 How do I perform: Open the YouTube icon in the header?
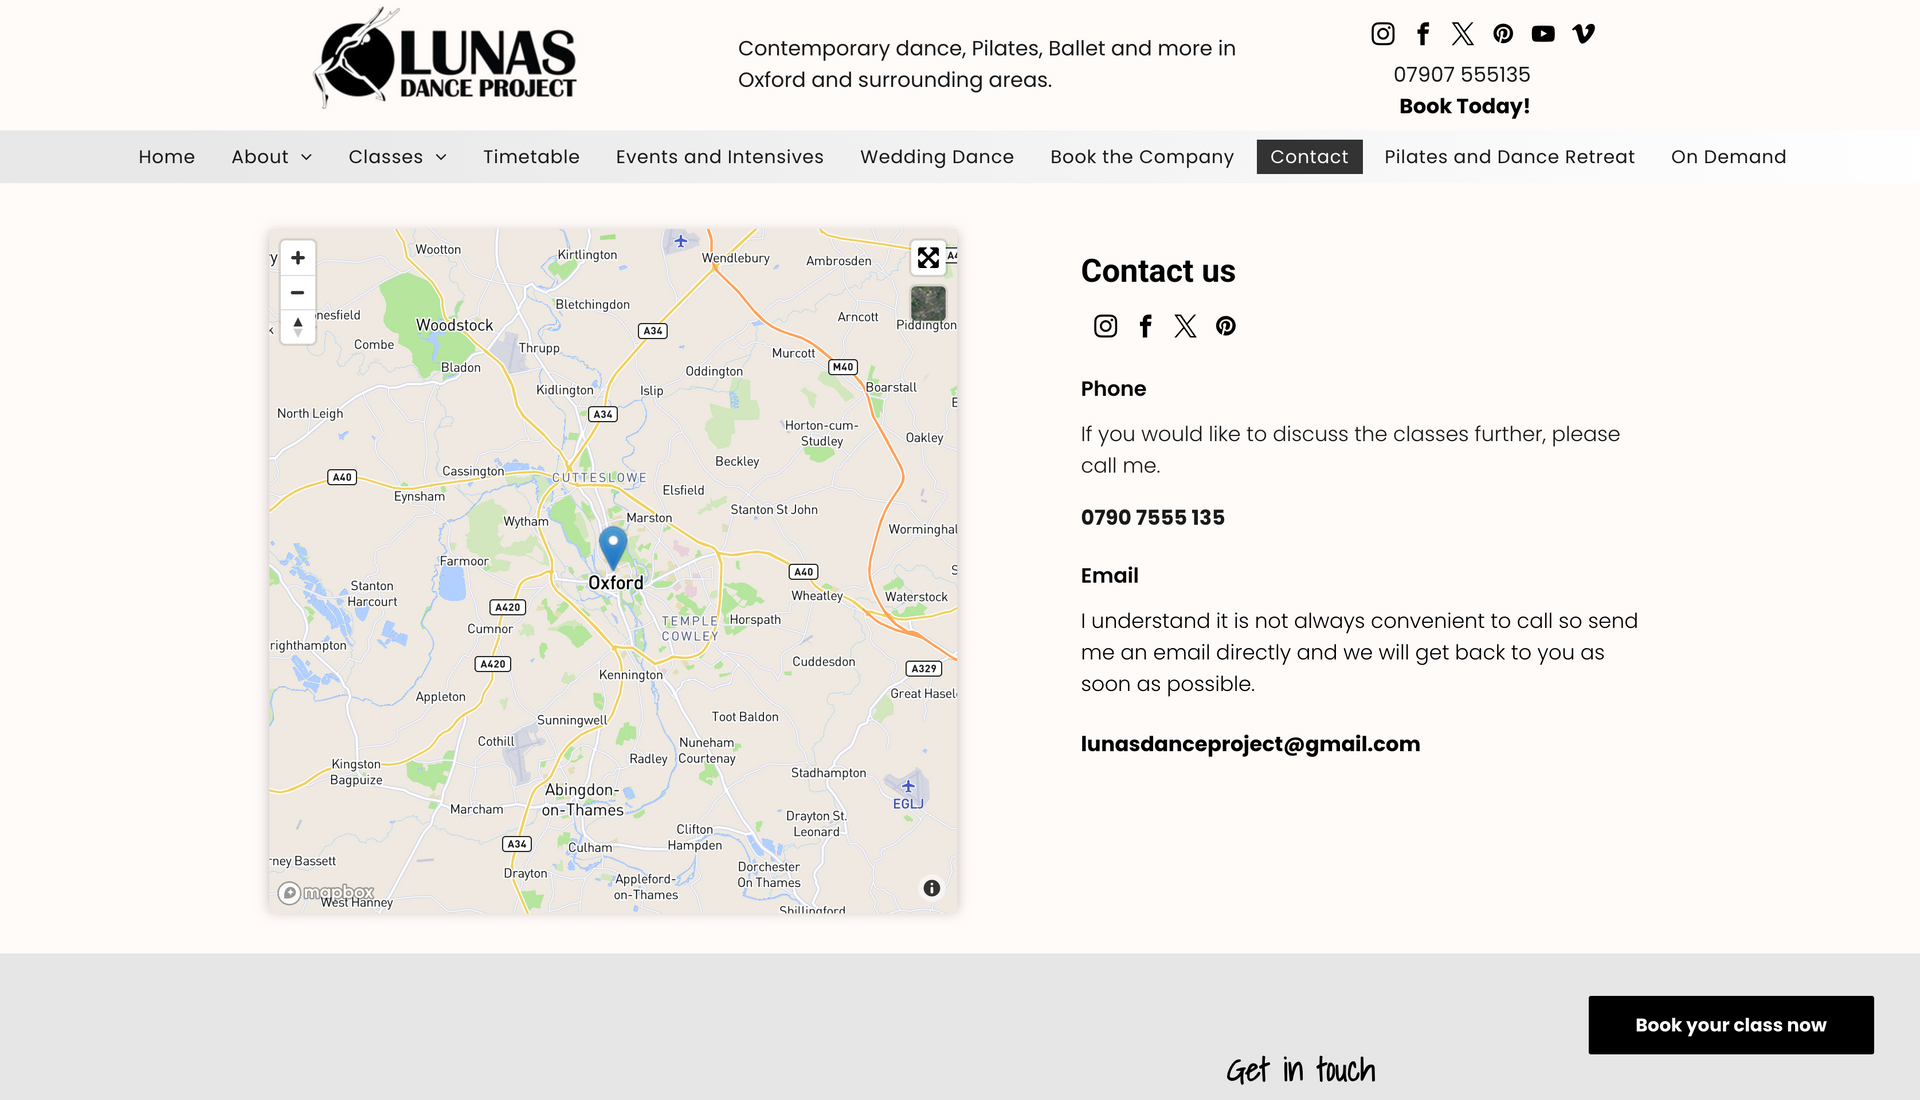tap(1543, 34)
